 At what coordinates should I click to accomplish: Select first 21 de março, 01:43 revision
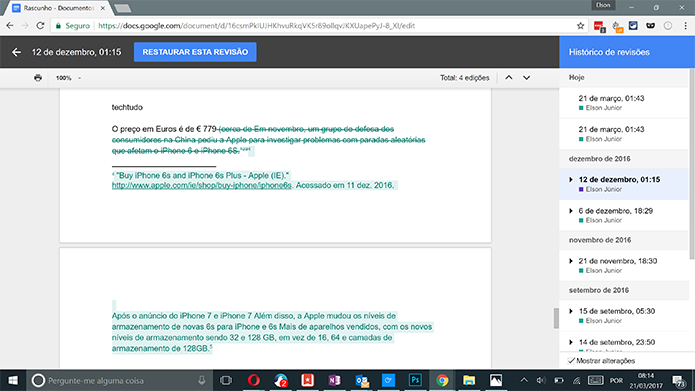(x=624, y=103)
